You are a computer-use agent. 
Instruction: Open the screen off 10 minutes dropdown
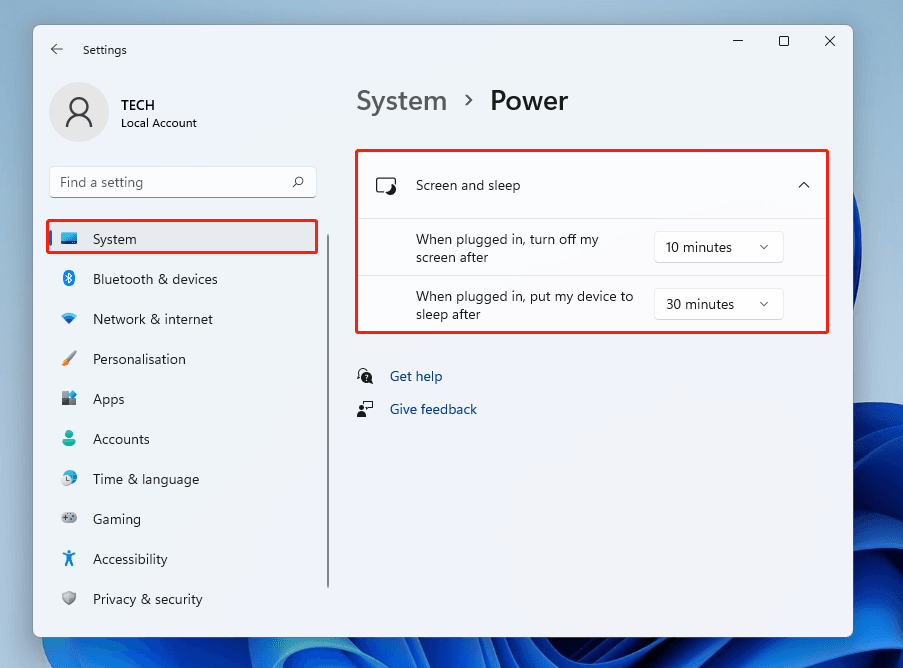point(718,247)
